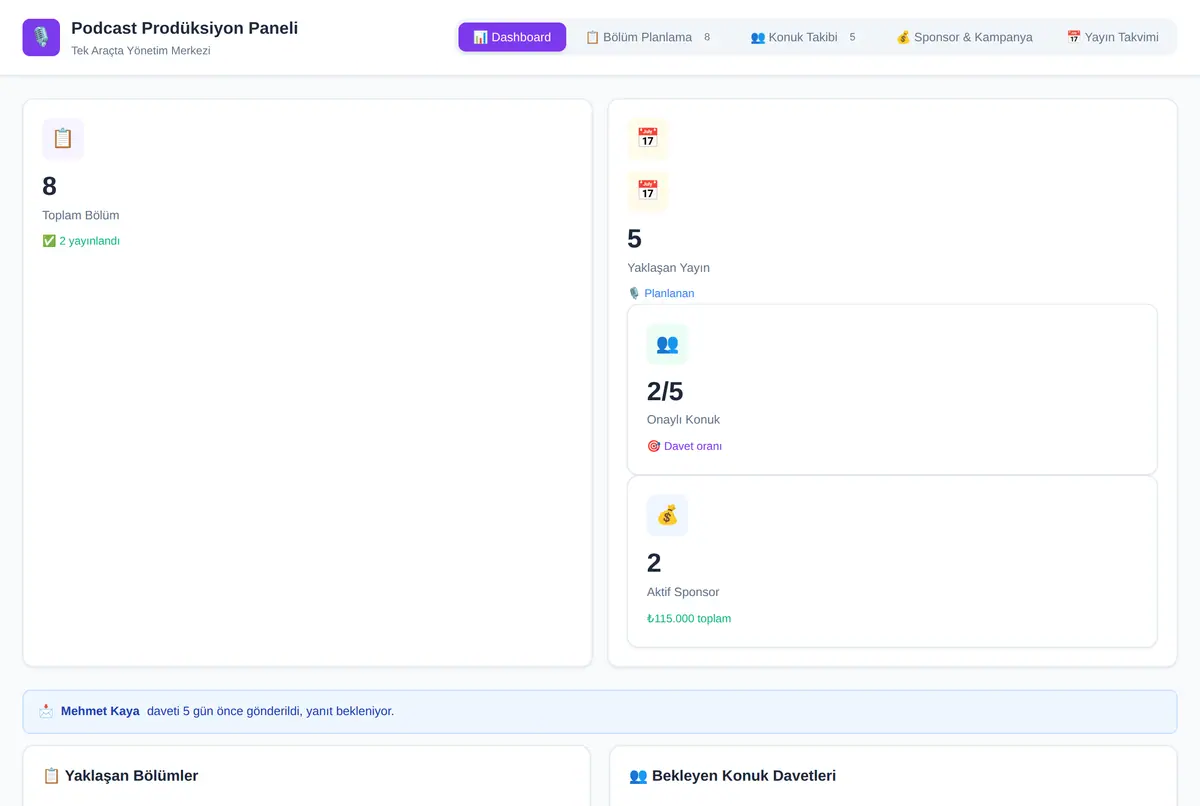Image resolution: width=1200 pixels, height=806 pixels.
Task: Click the blue Planlanan text
Action: [x=669, y=293]
